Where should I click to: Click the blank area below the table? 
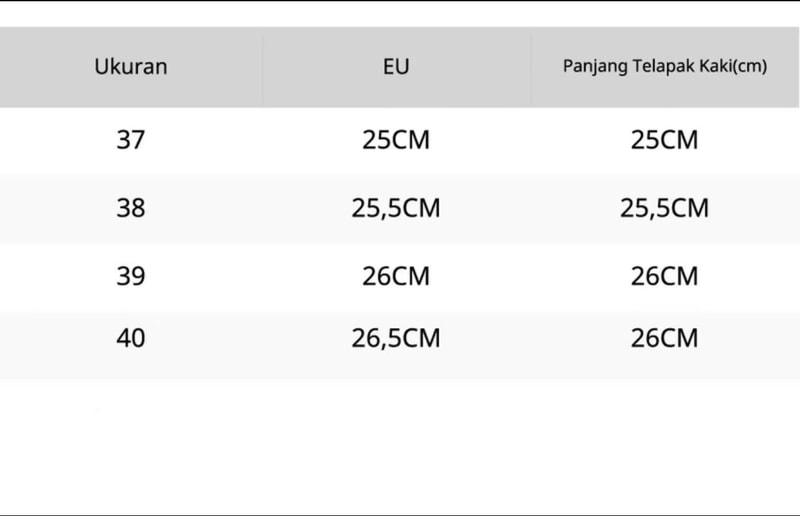(400, 447)
